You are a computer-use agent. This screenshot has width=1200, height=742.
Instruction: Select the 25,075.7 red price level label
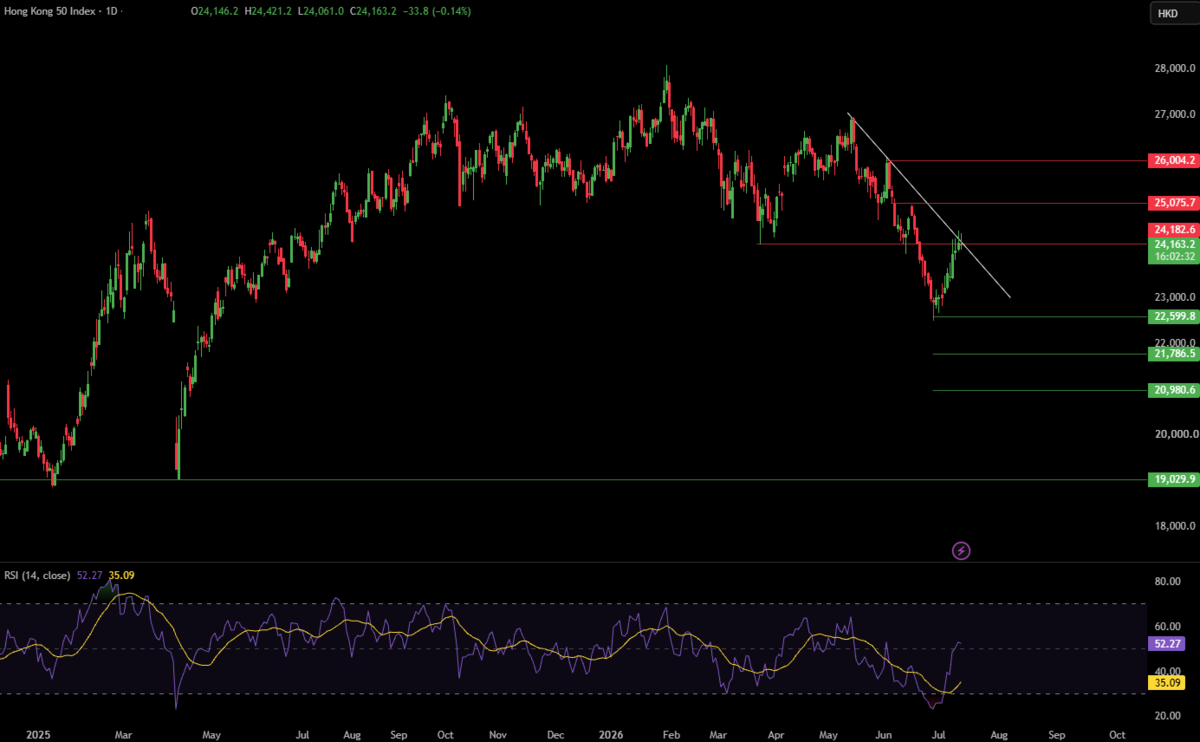tap(1174, 203)
